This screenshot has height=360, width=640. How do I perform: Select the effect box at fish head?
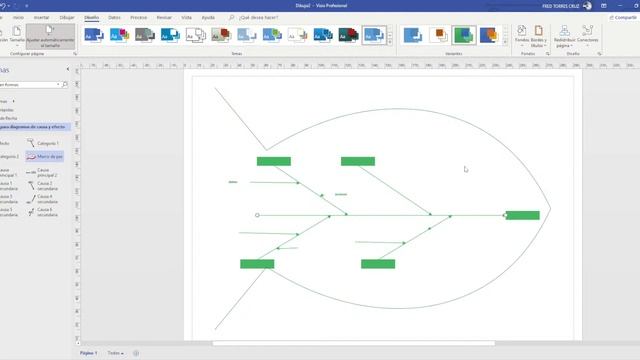coord(523,215)
